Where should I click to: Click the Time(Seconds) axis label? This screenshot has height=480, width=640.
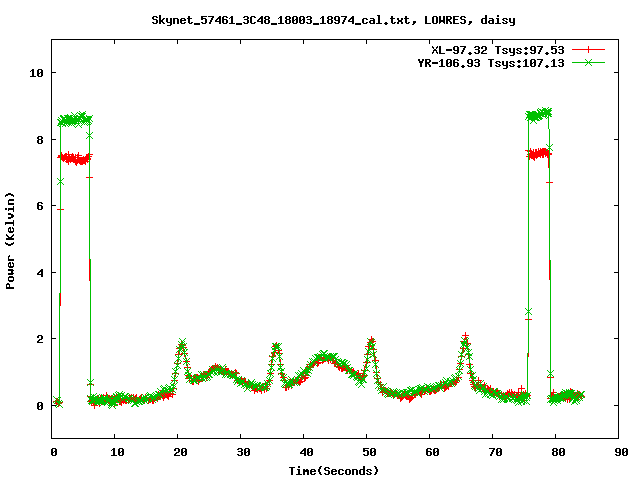pos(334,471)
